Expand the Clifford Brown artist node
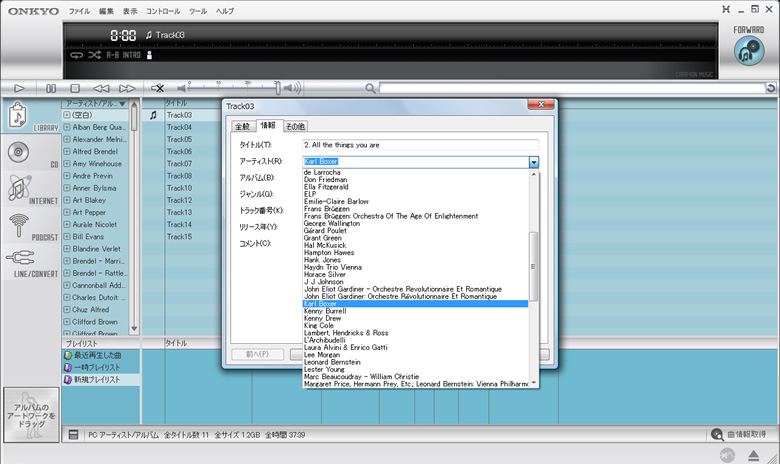780x464 pixels. coord(67,322)
